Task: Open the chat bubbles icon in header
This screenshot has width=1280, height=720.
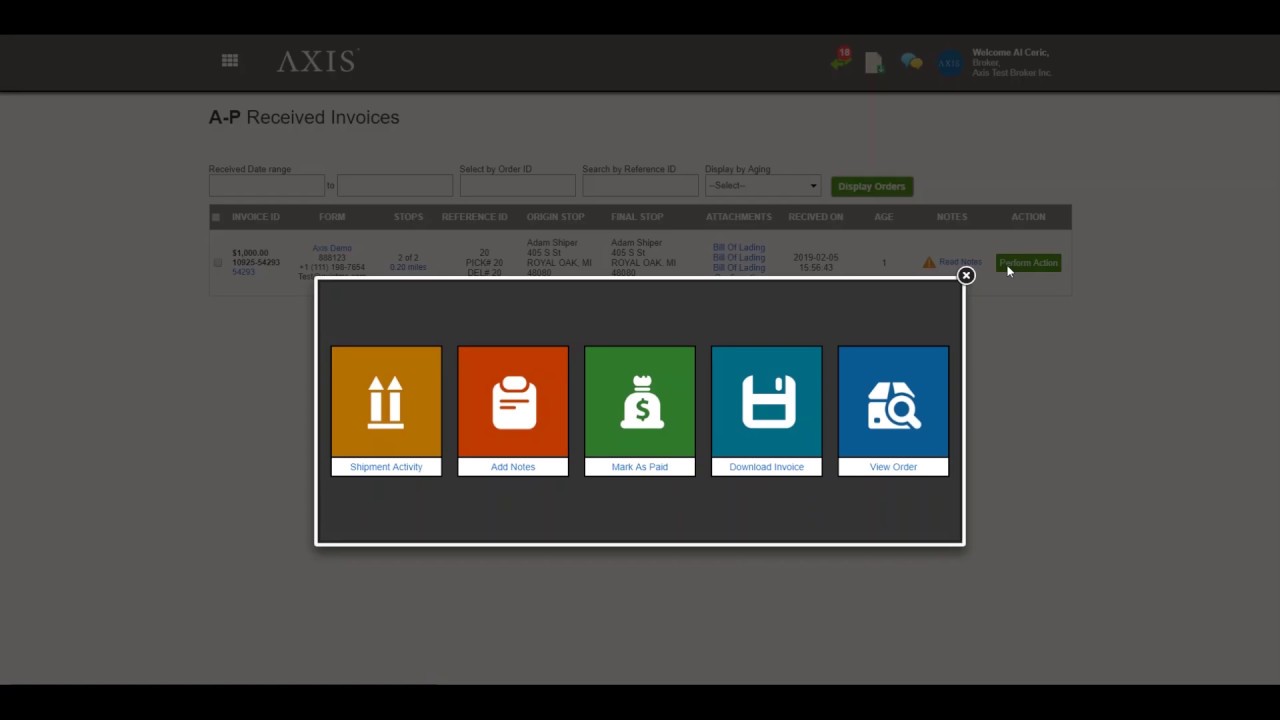Action: pos(911,62)
